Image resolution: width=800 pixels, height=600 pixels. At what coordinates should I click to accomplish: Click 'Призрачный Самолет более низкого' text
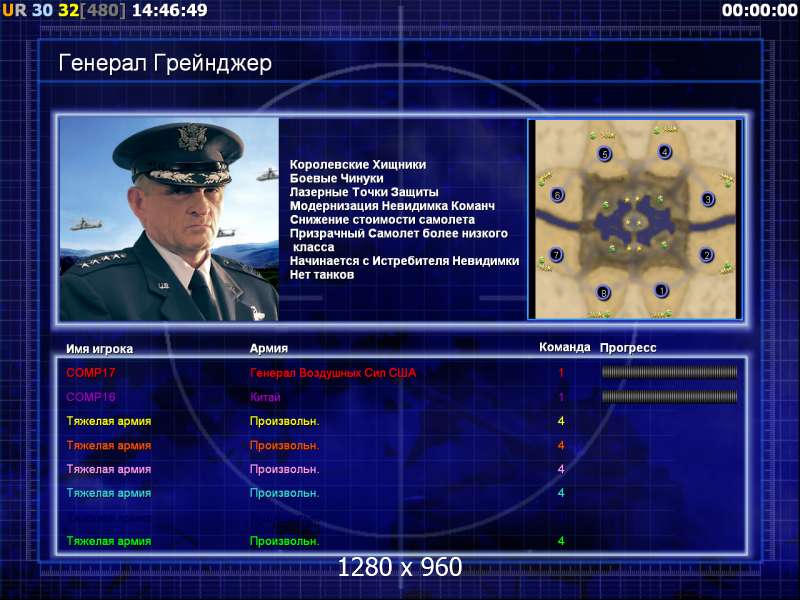coord(398,233)
